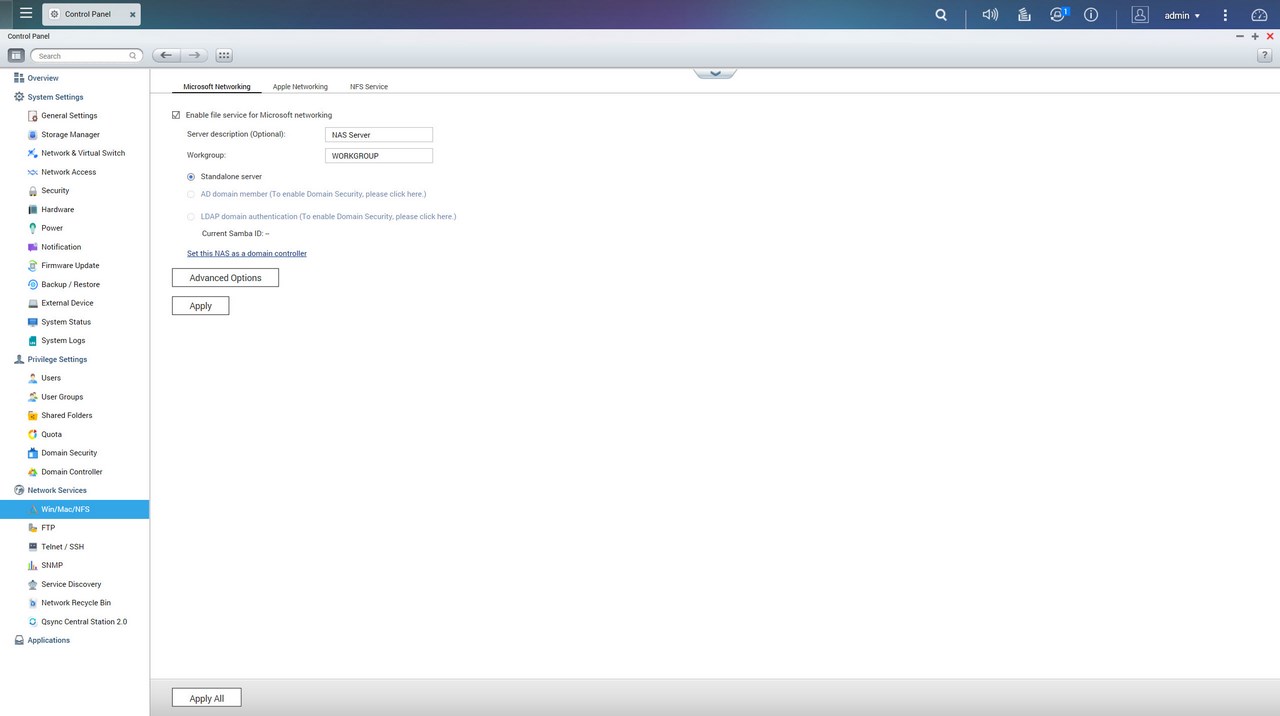Open Firmware Update
Image resolution: width=1280 pixels, height=716 pixels.
click(x=70, y=265)
